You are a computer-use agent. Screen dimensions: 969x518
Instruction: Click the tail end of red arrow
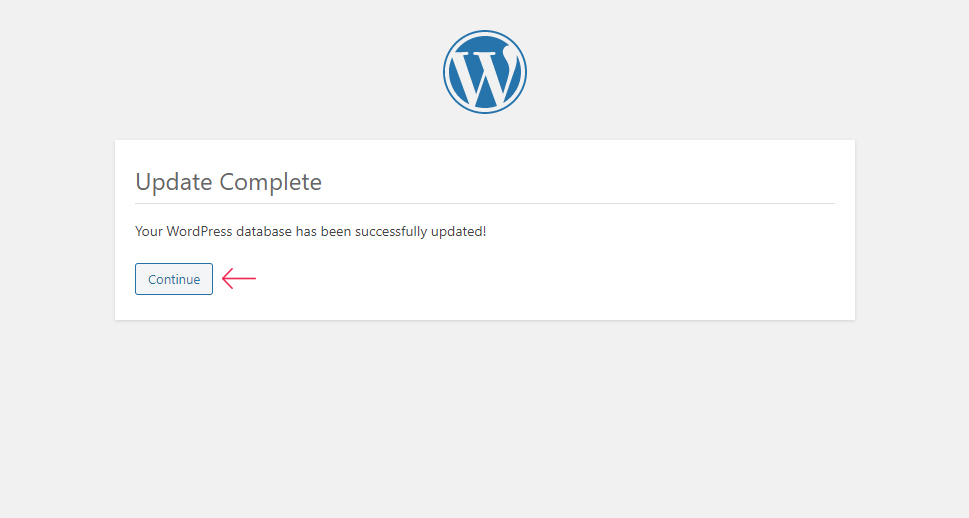pos(253,279)
